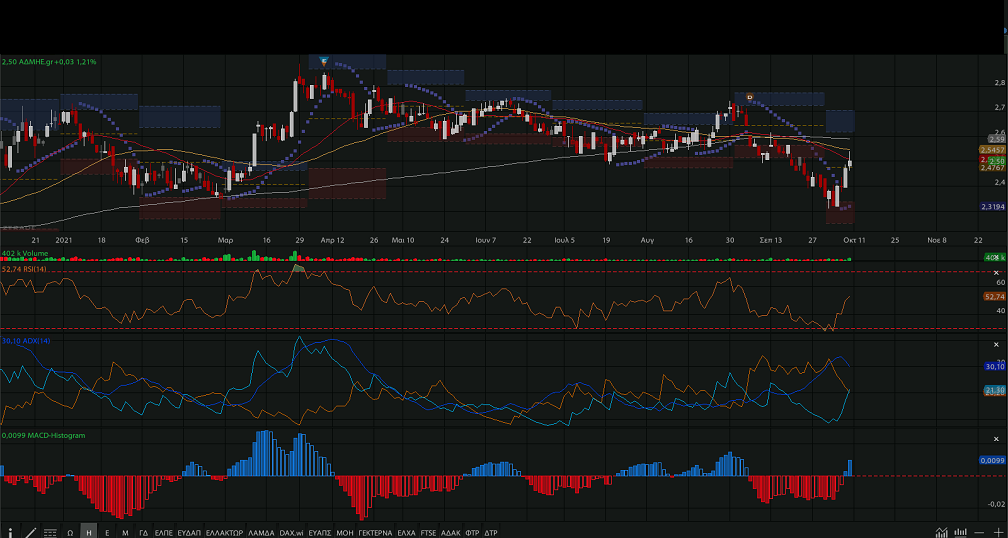Open the indicators chart icon at bottom right

942,532
